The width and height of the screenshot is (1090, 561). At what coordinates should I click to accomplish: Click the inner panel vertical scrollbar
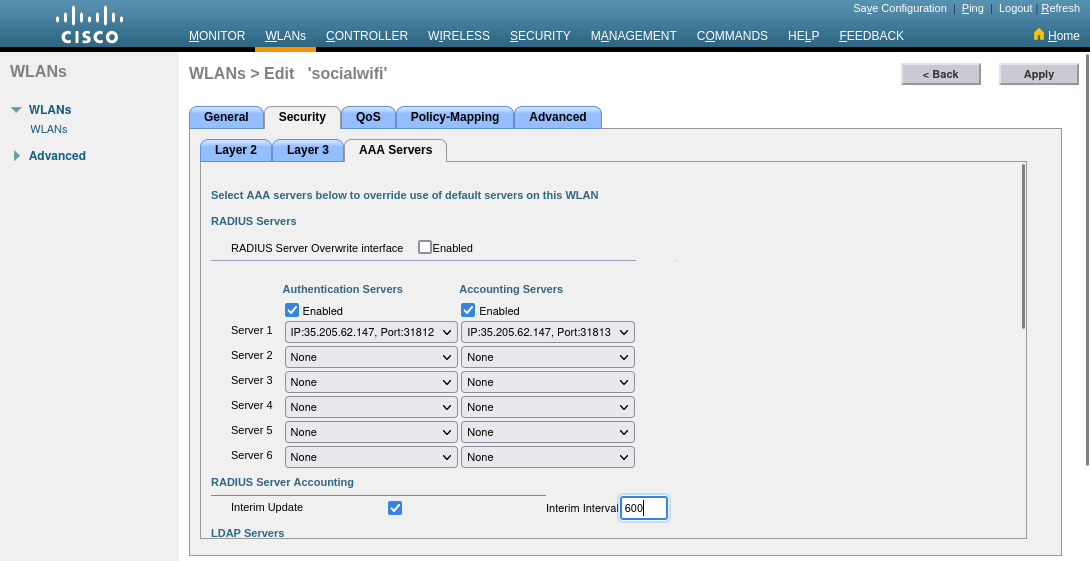pos(1023,246)
